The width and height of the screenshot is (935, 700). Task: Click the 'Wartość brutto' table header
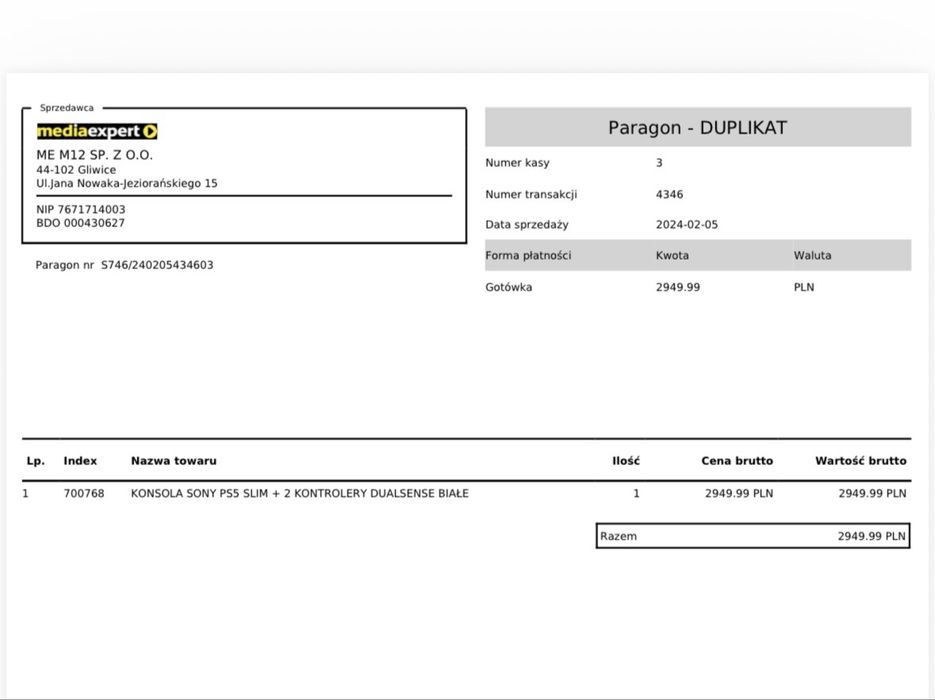(x=860, y=461)
